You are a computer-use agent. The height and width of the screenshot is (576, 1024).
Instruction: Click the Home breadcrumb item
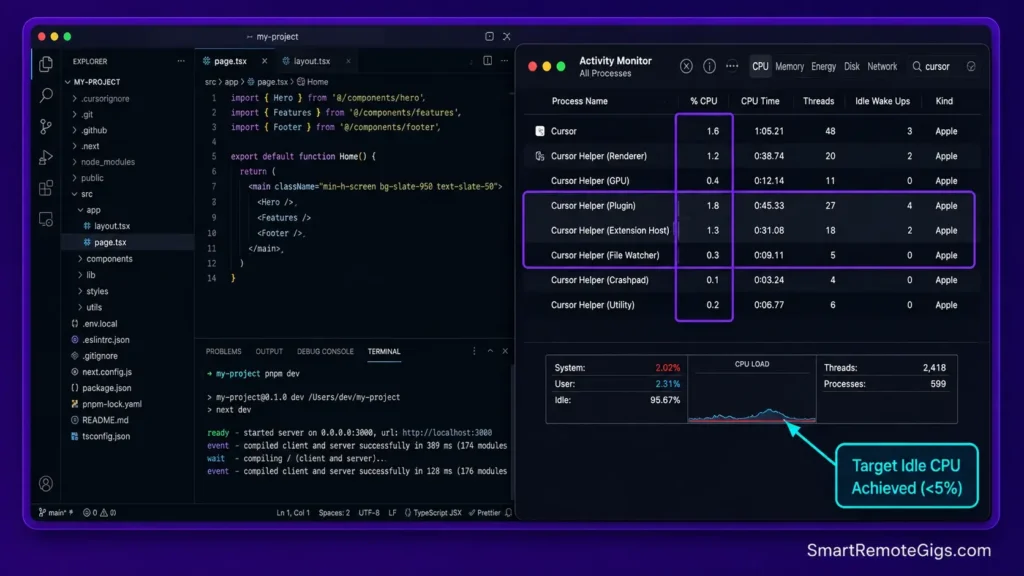tap(313, 82)
